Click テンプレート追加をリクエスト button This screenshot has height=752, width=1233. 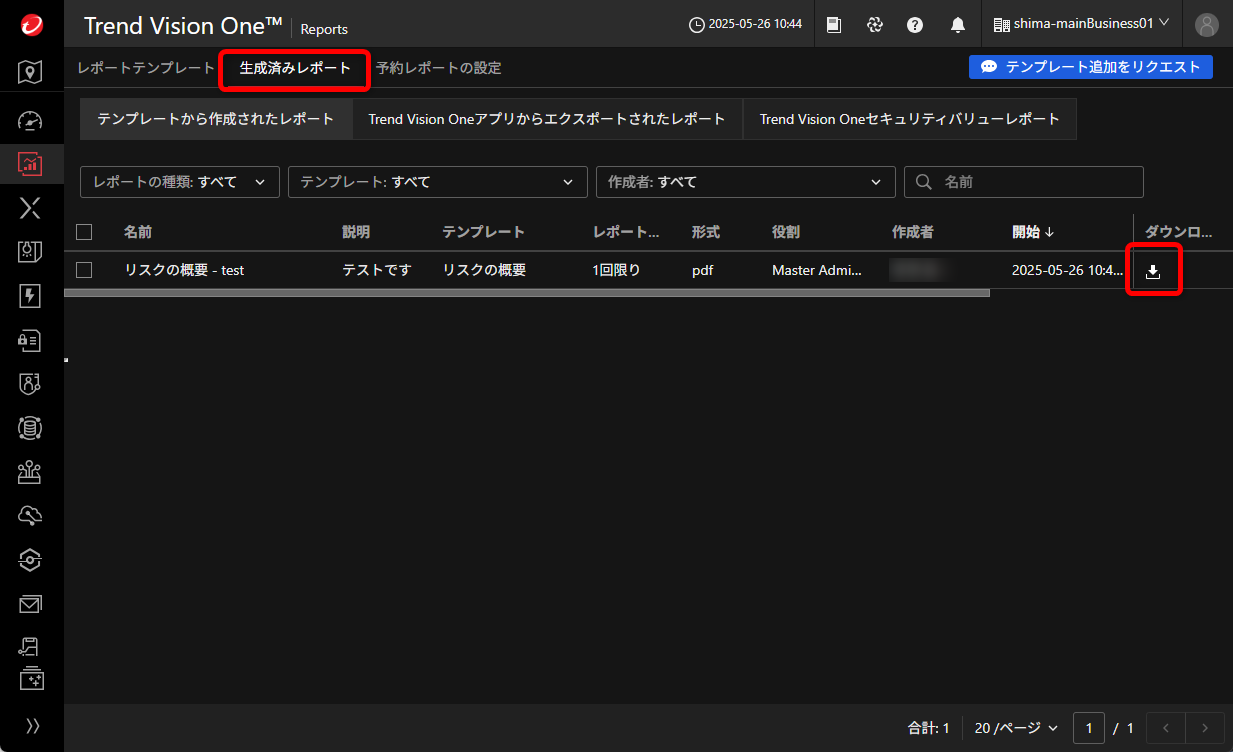coord(1091,67)
